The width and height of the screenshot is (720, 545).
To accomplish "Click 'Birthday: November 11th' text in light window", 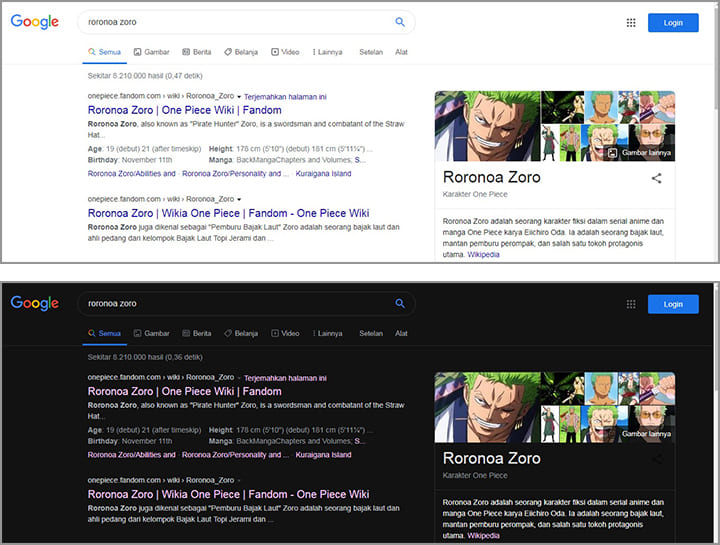I will click(130, 160).
